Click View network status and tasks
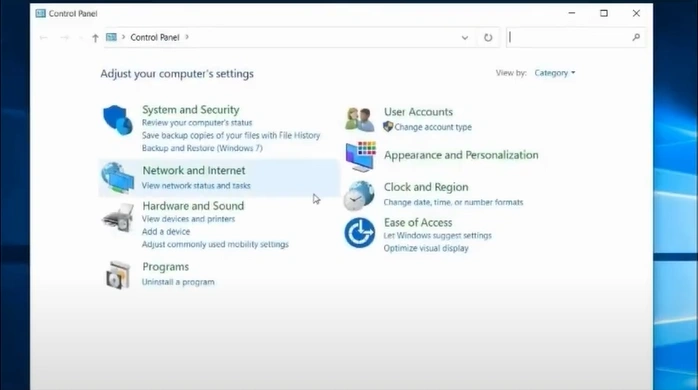Image resolution: width=698 pixels, height=390 pixels. [x=196, y=186]
